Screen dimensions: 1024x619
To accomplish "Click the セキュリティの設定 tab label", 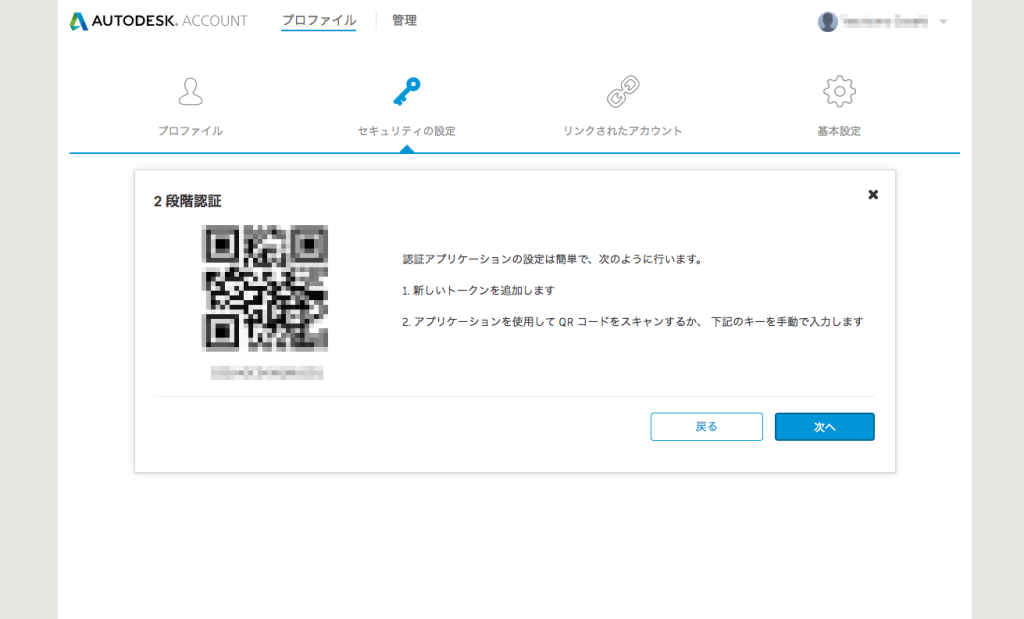I will pos(407,130).
